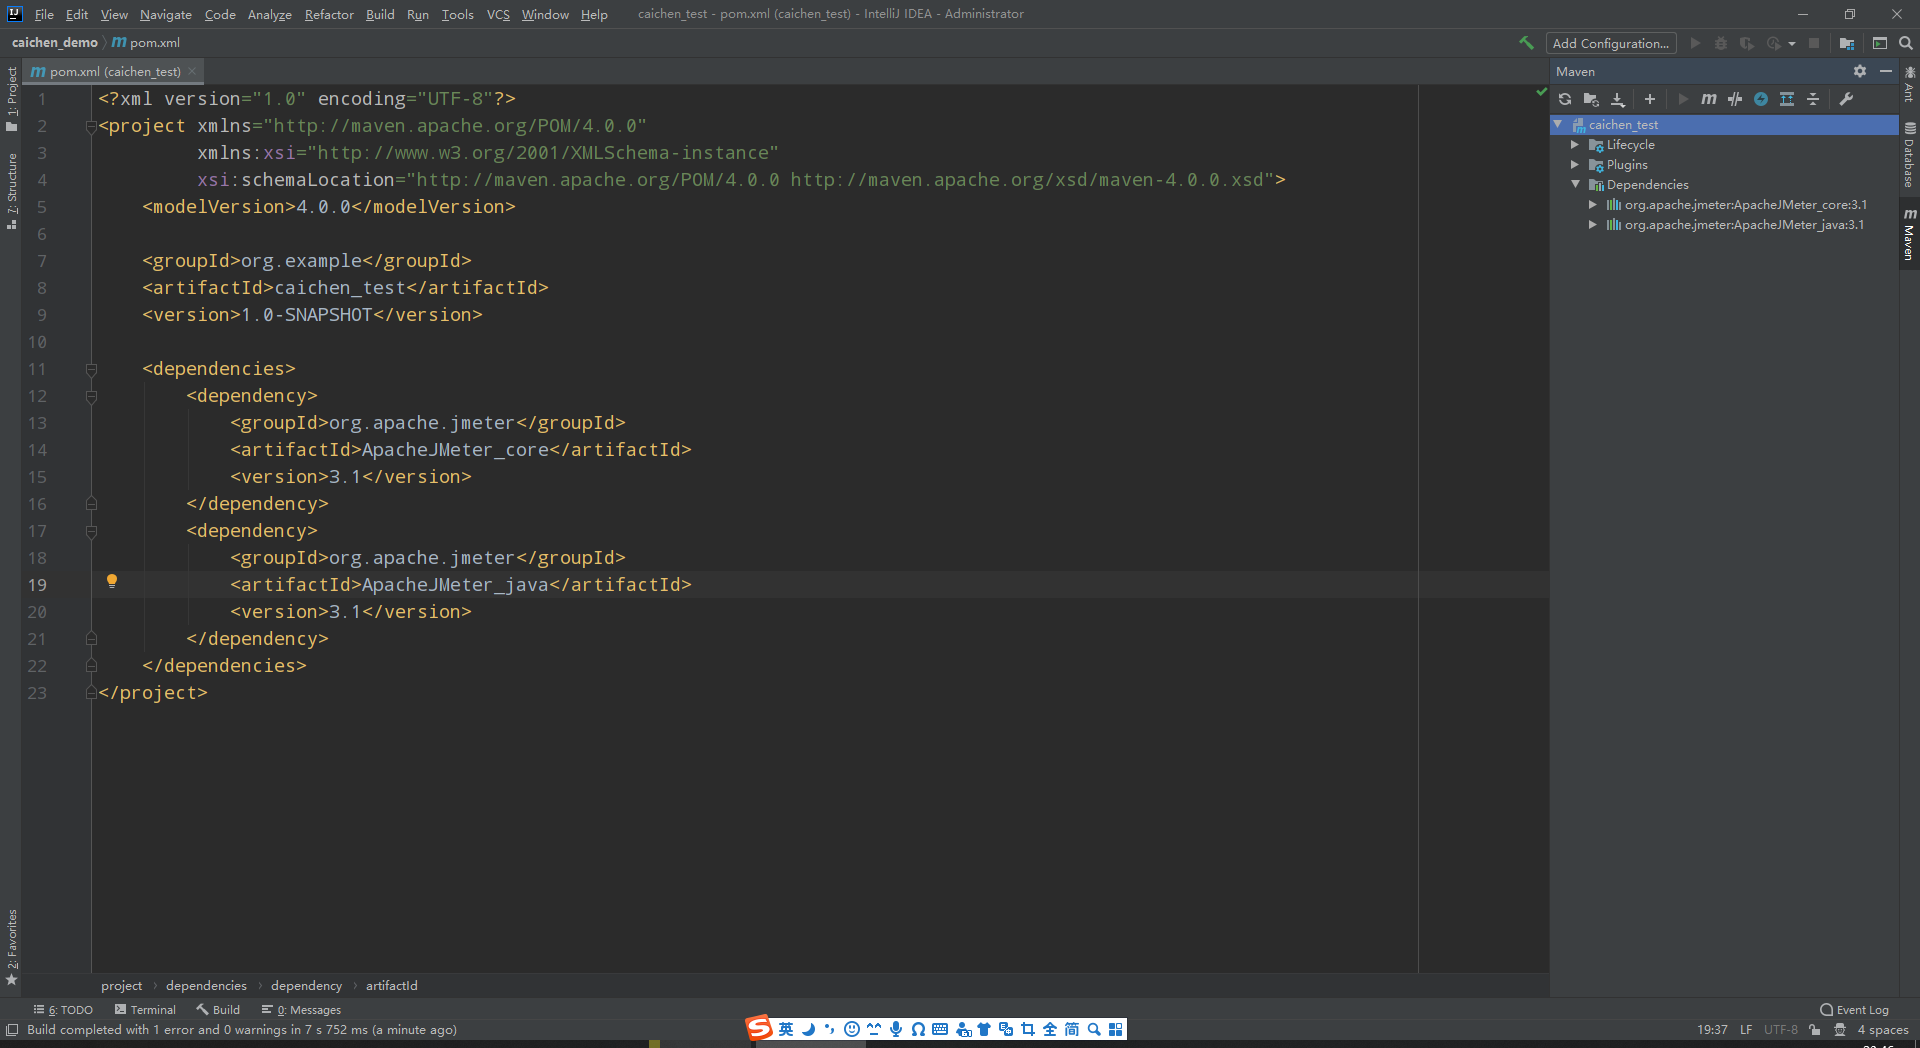
Task: Toggle read-only lock for pom.xml
Action: [1814, 1030]
